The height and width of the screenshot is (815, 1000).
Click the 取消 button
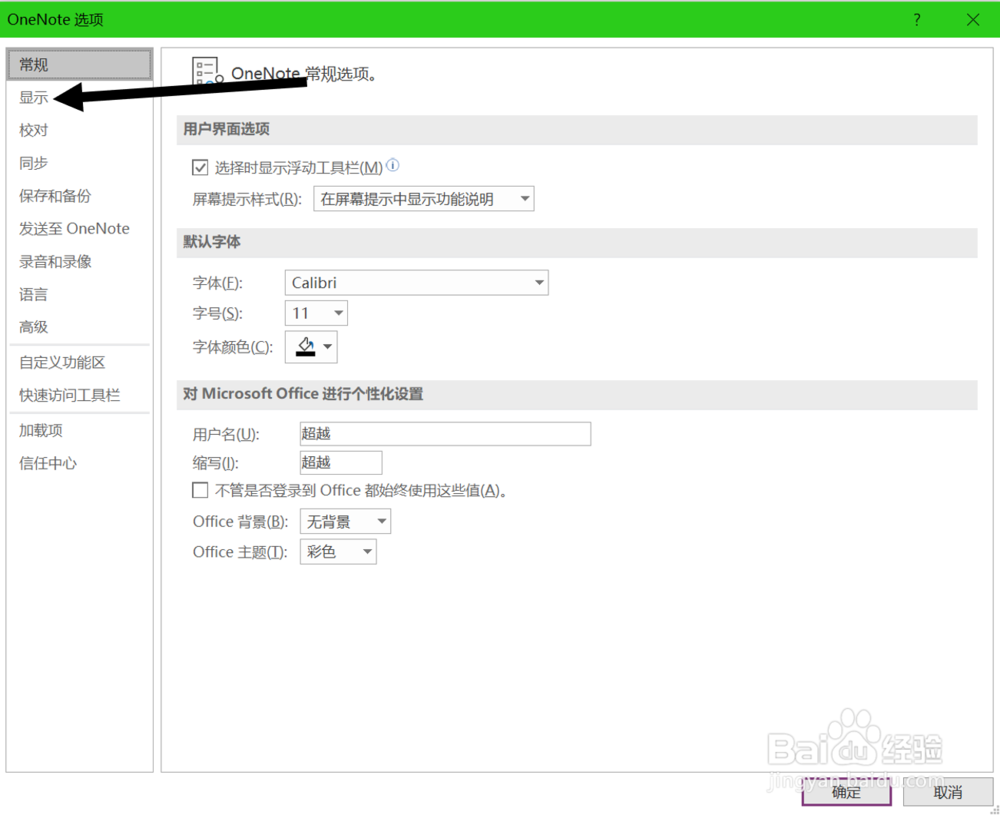(948, 792)
